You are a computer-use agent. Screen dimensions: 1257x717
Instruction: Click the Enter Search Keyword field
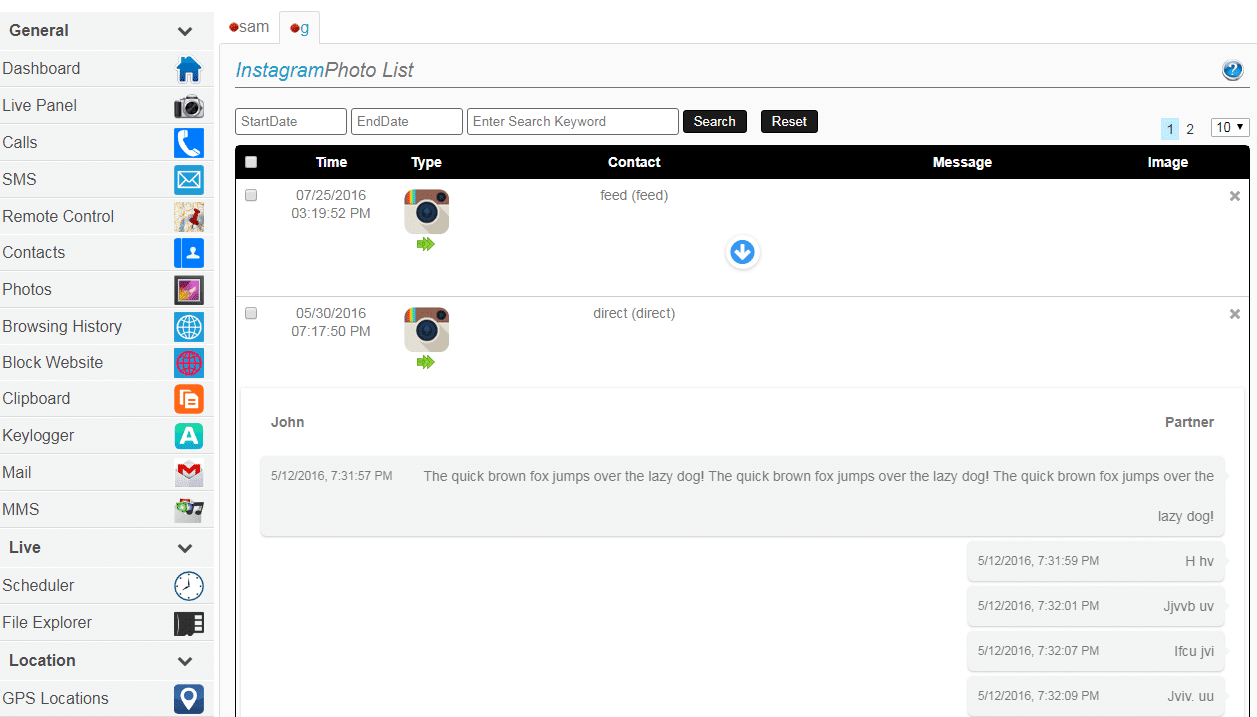click(573, 121)
